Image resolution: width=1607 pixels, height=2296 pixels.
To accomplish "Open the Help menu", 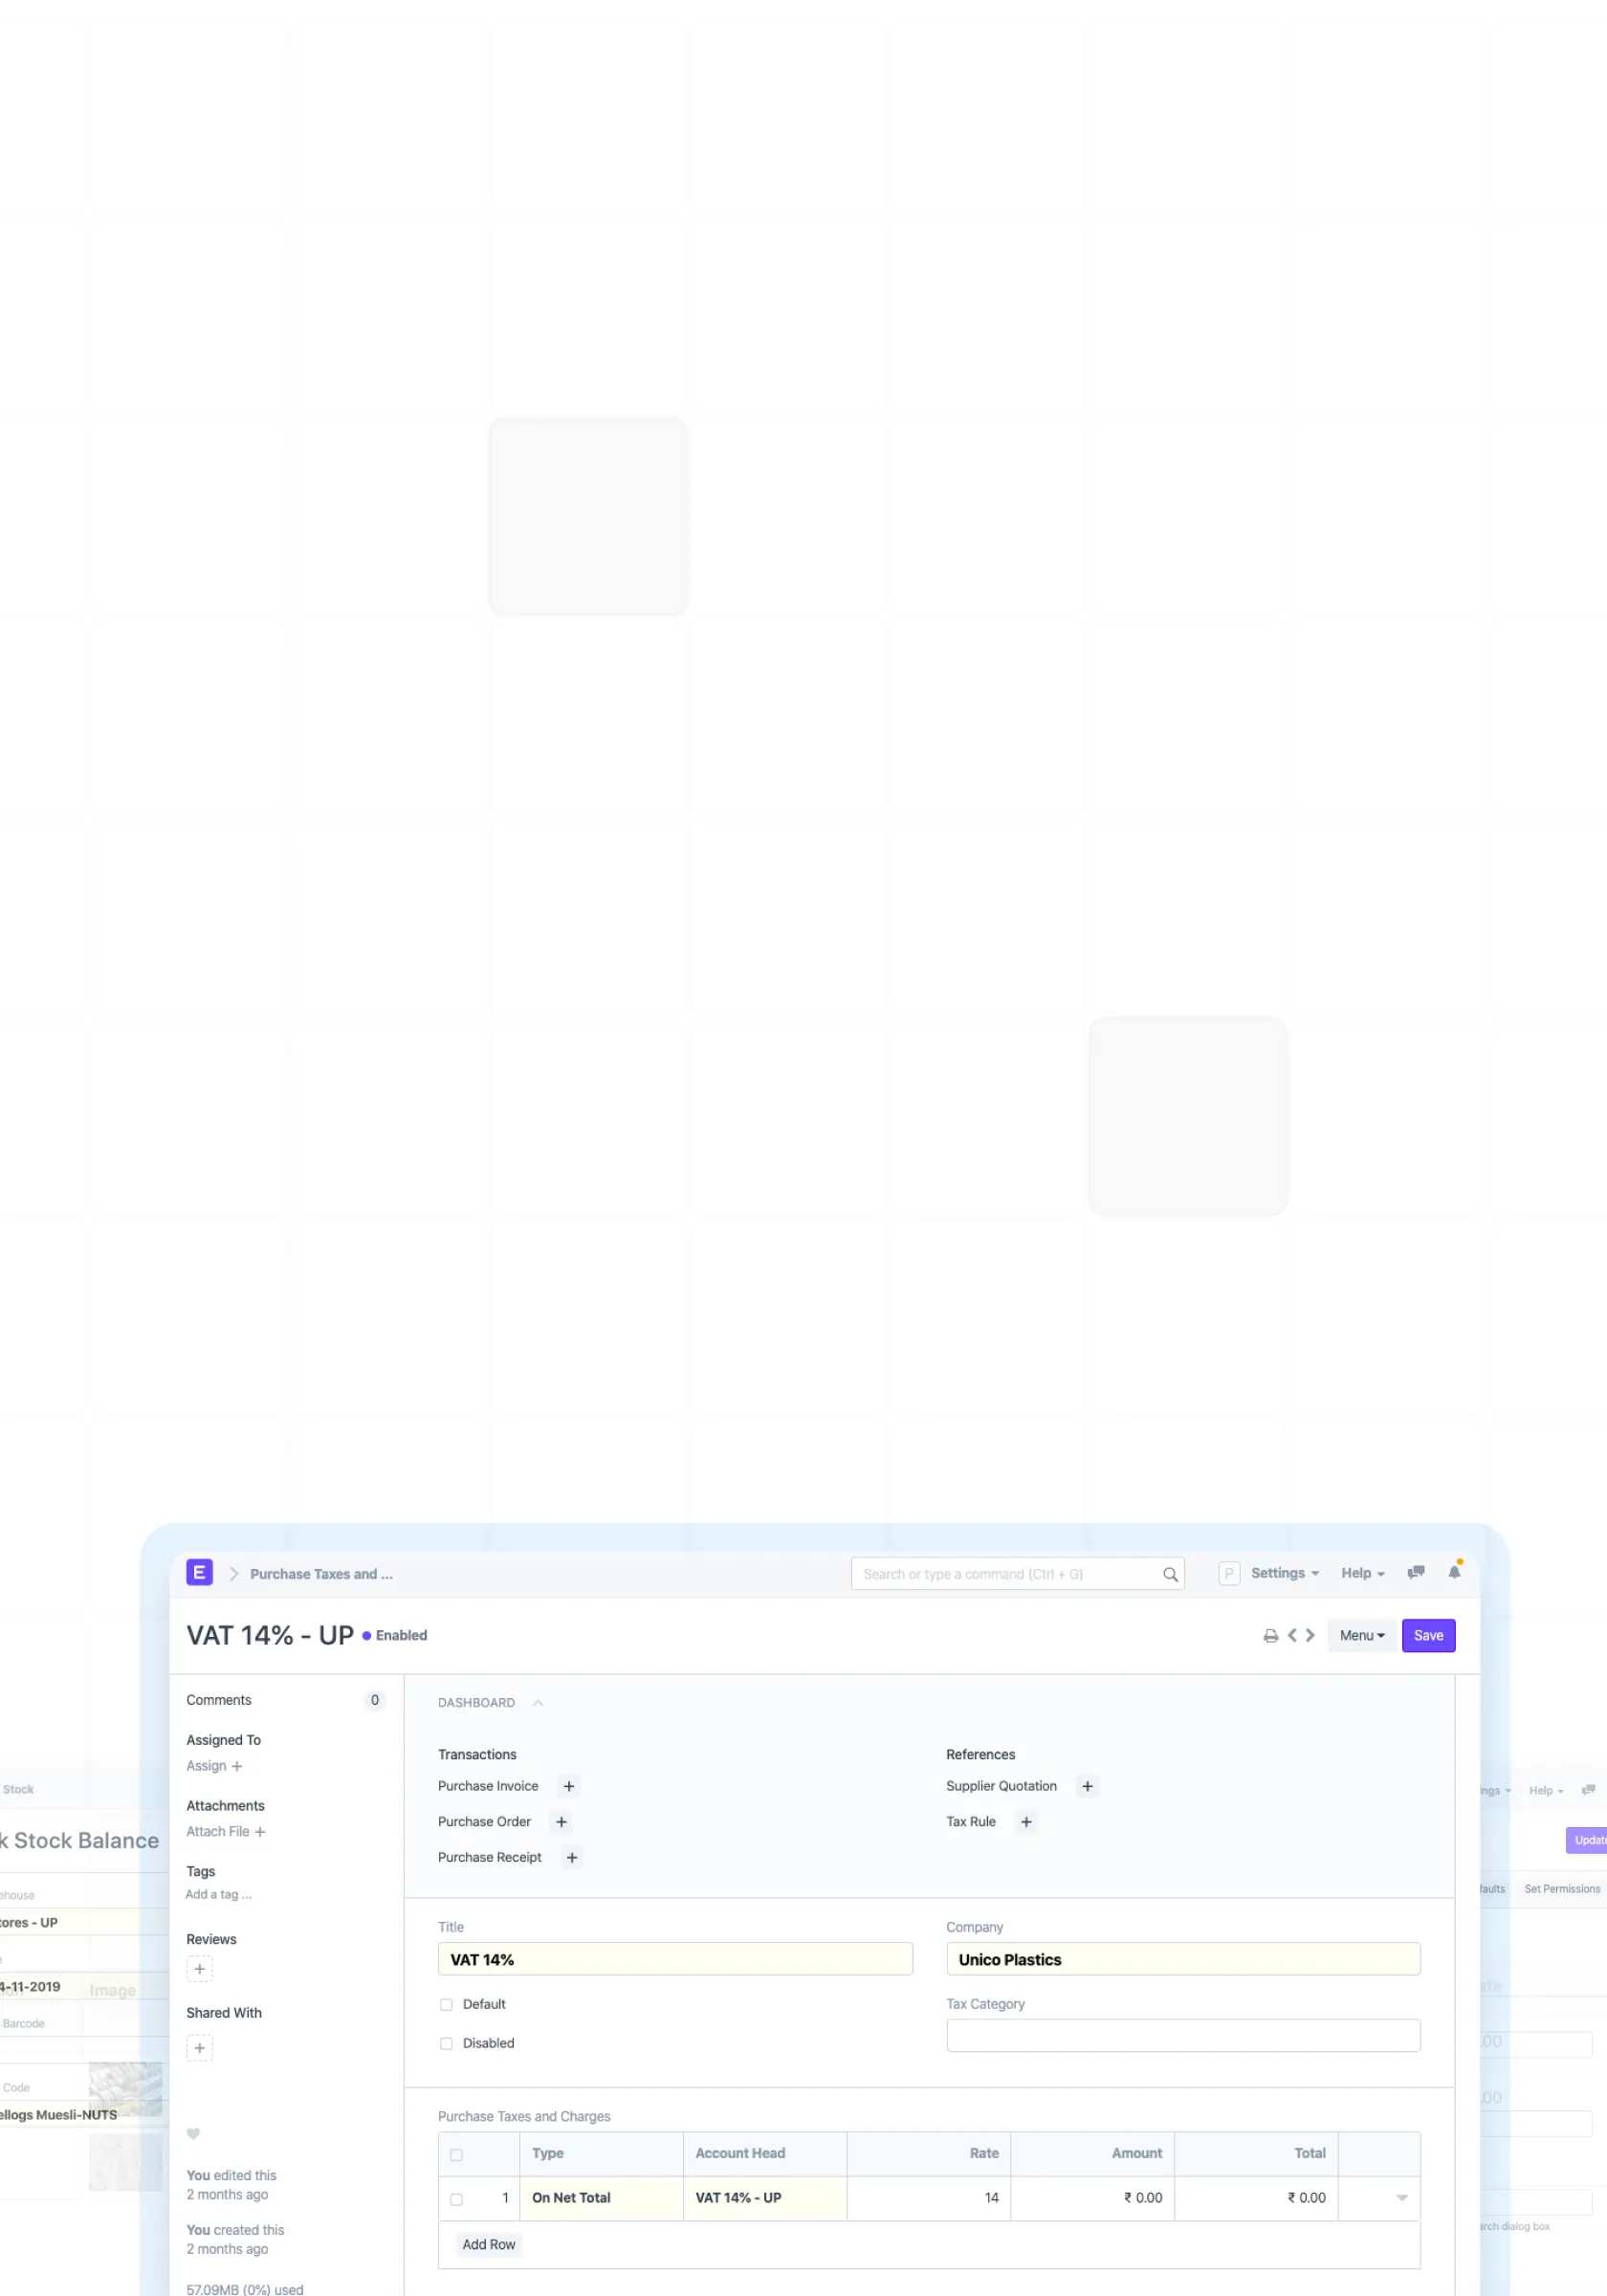I will (x=1362, y=1573).
